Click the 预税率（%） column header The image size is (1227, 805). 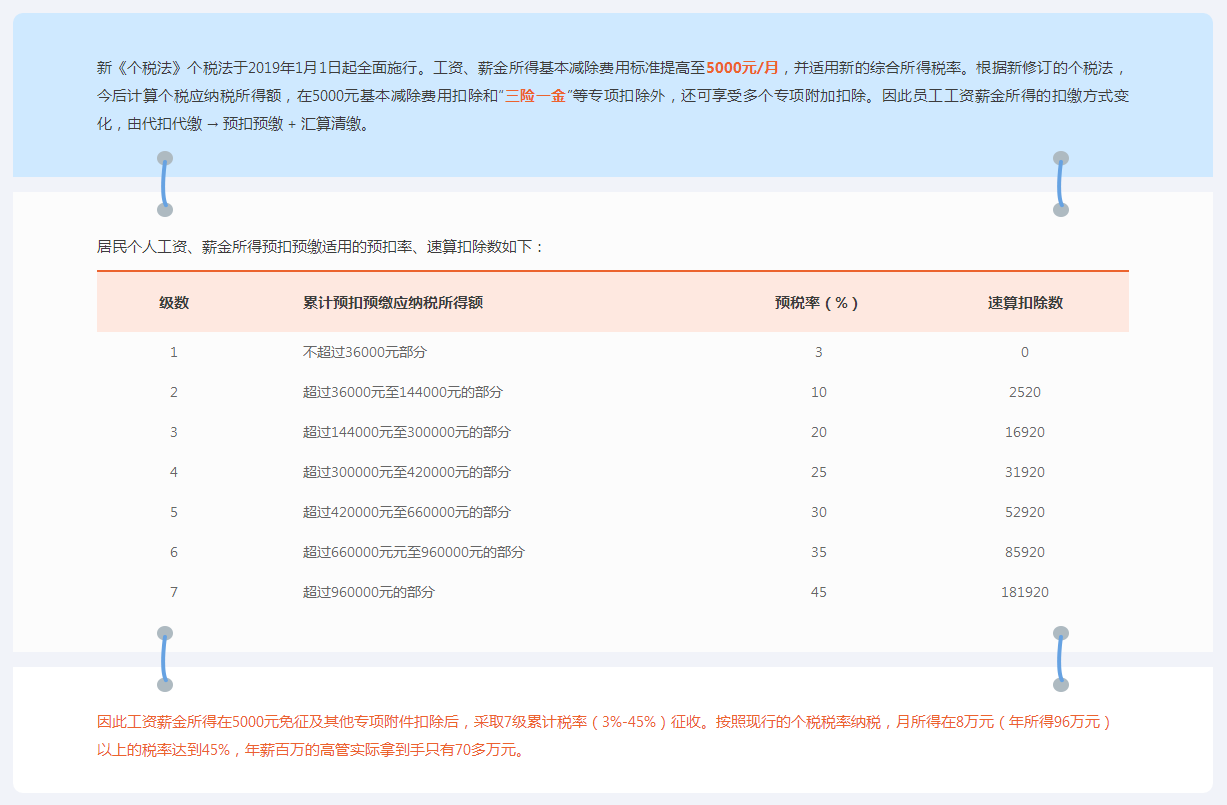click(818, 302)
